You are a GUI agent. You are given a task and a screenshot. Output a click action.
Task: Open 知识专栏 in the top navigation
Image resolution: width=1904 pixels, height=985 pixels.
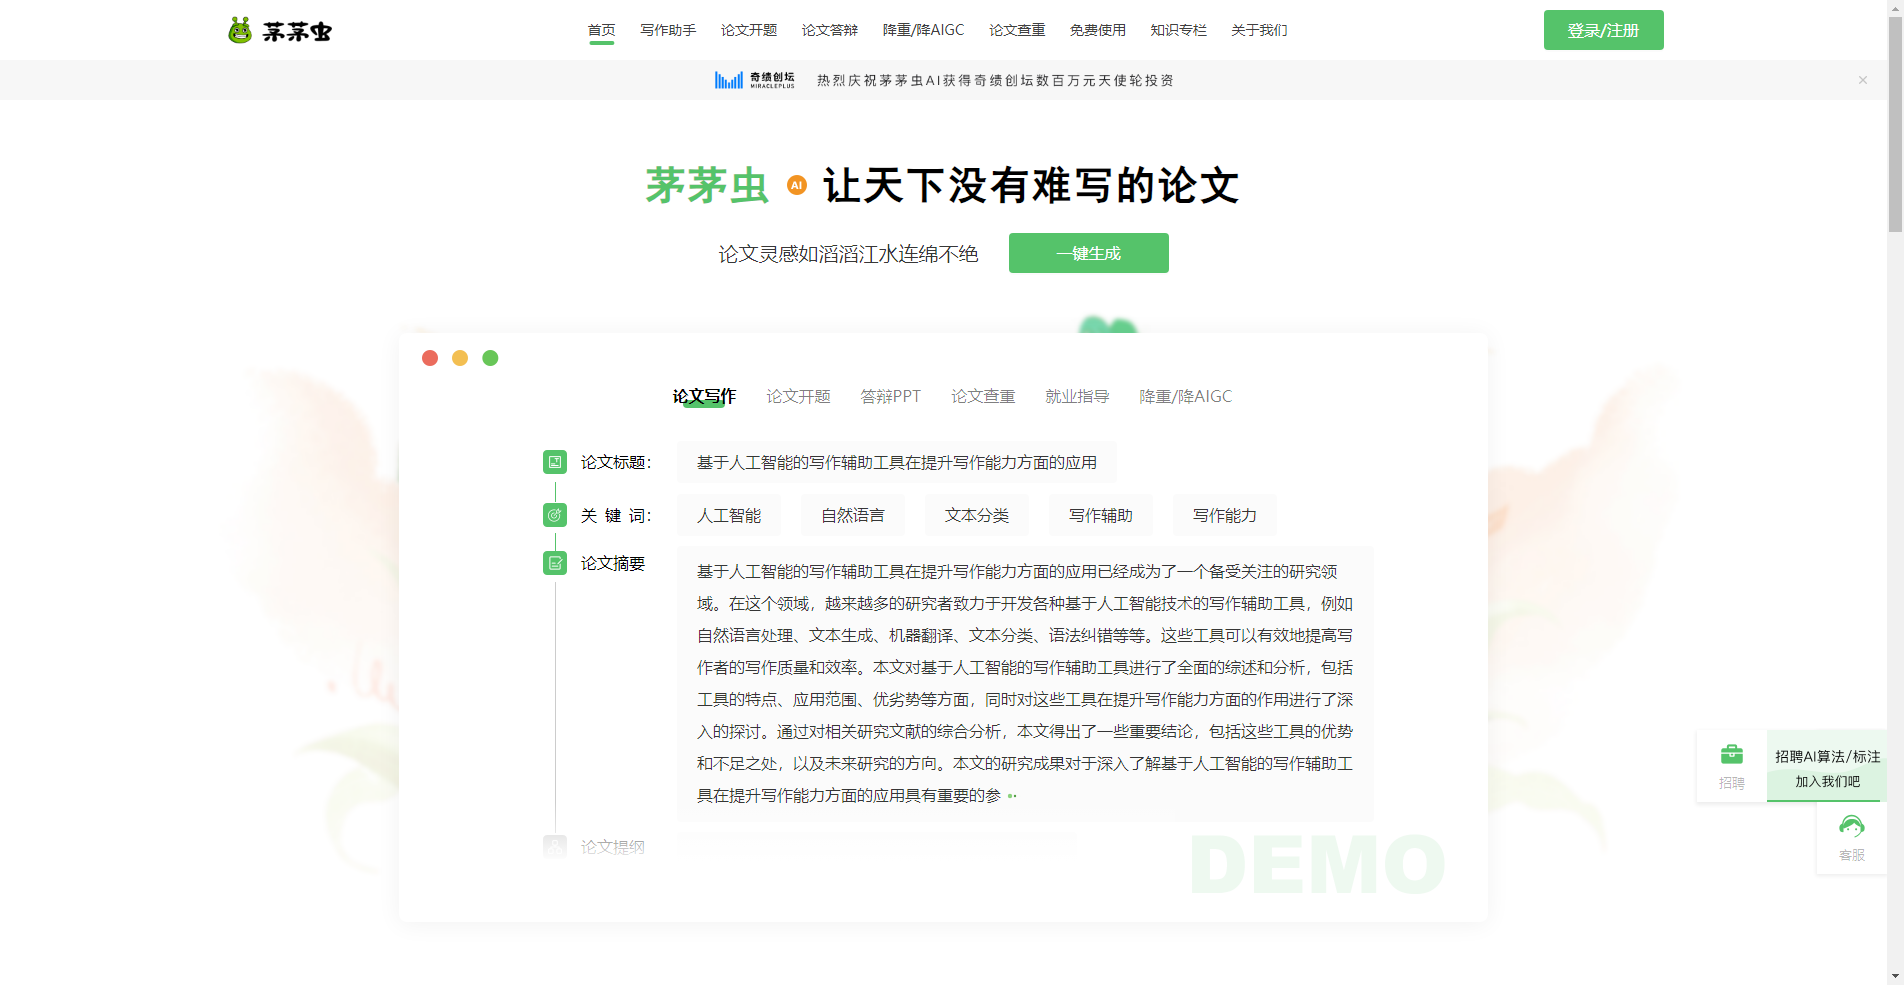point(1179,30)
